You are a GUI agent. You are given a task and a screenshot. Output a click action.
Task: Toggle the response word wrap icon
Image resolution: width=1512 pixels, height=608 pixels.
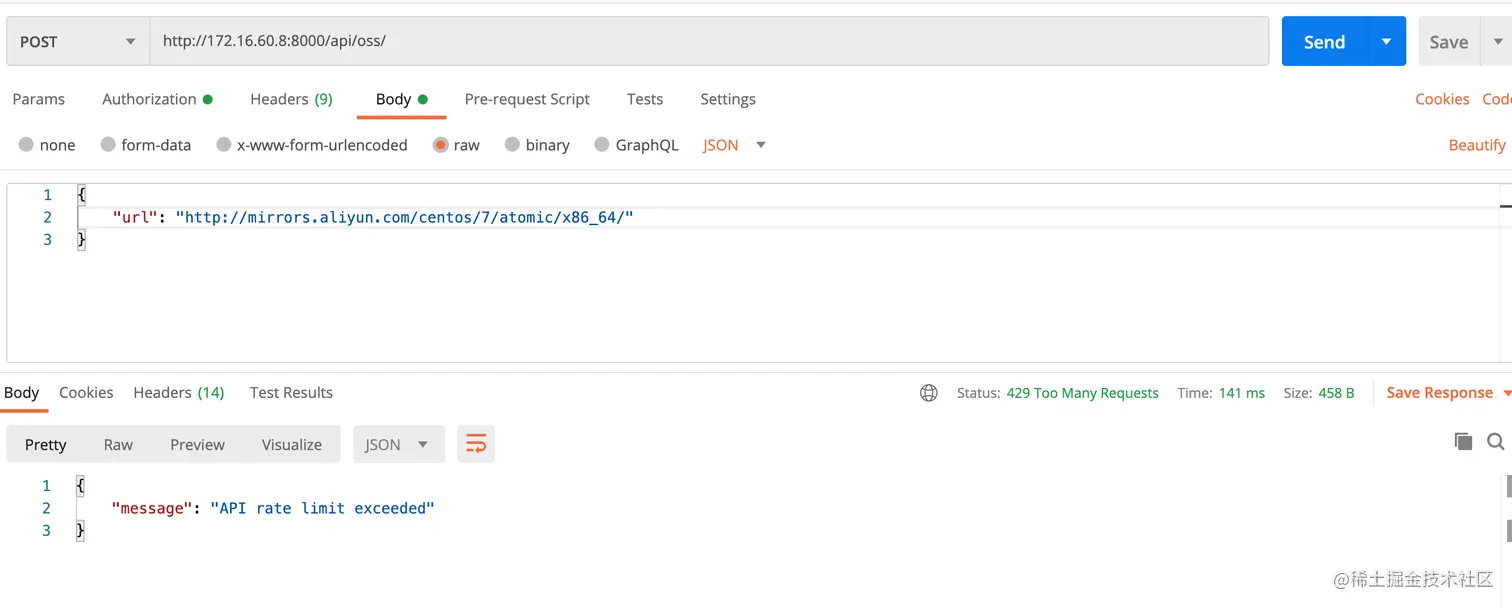pos(476,444)
